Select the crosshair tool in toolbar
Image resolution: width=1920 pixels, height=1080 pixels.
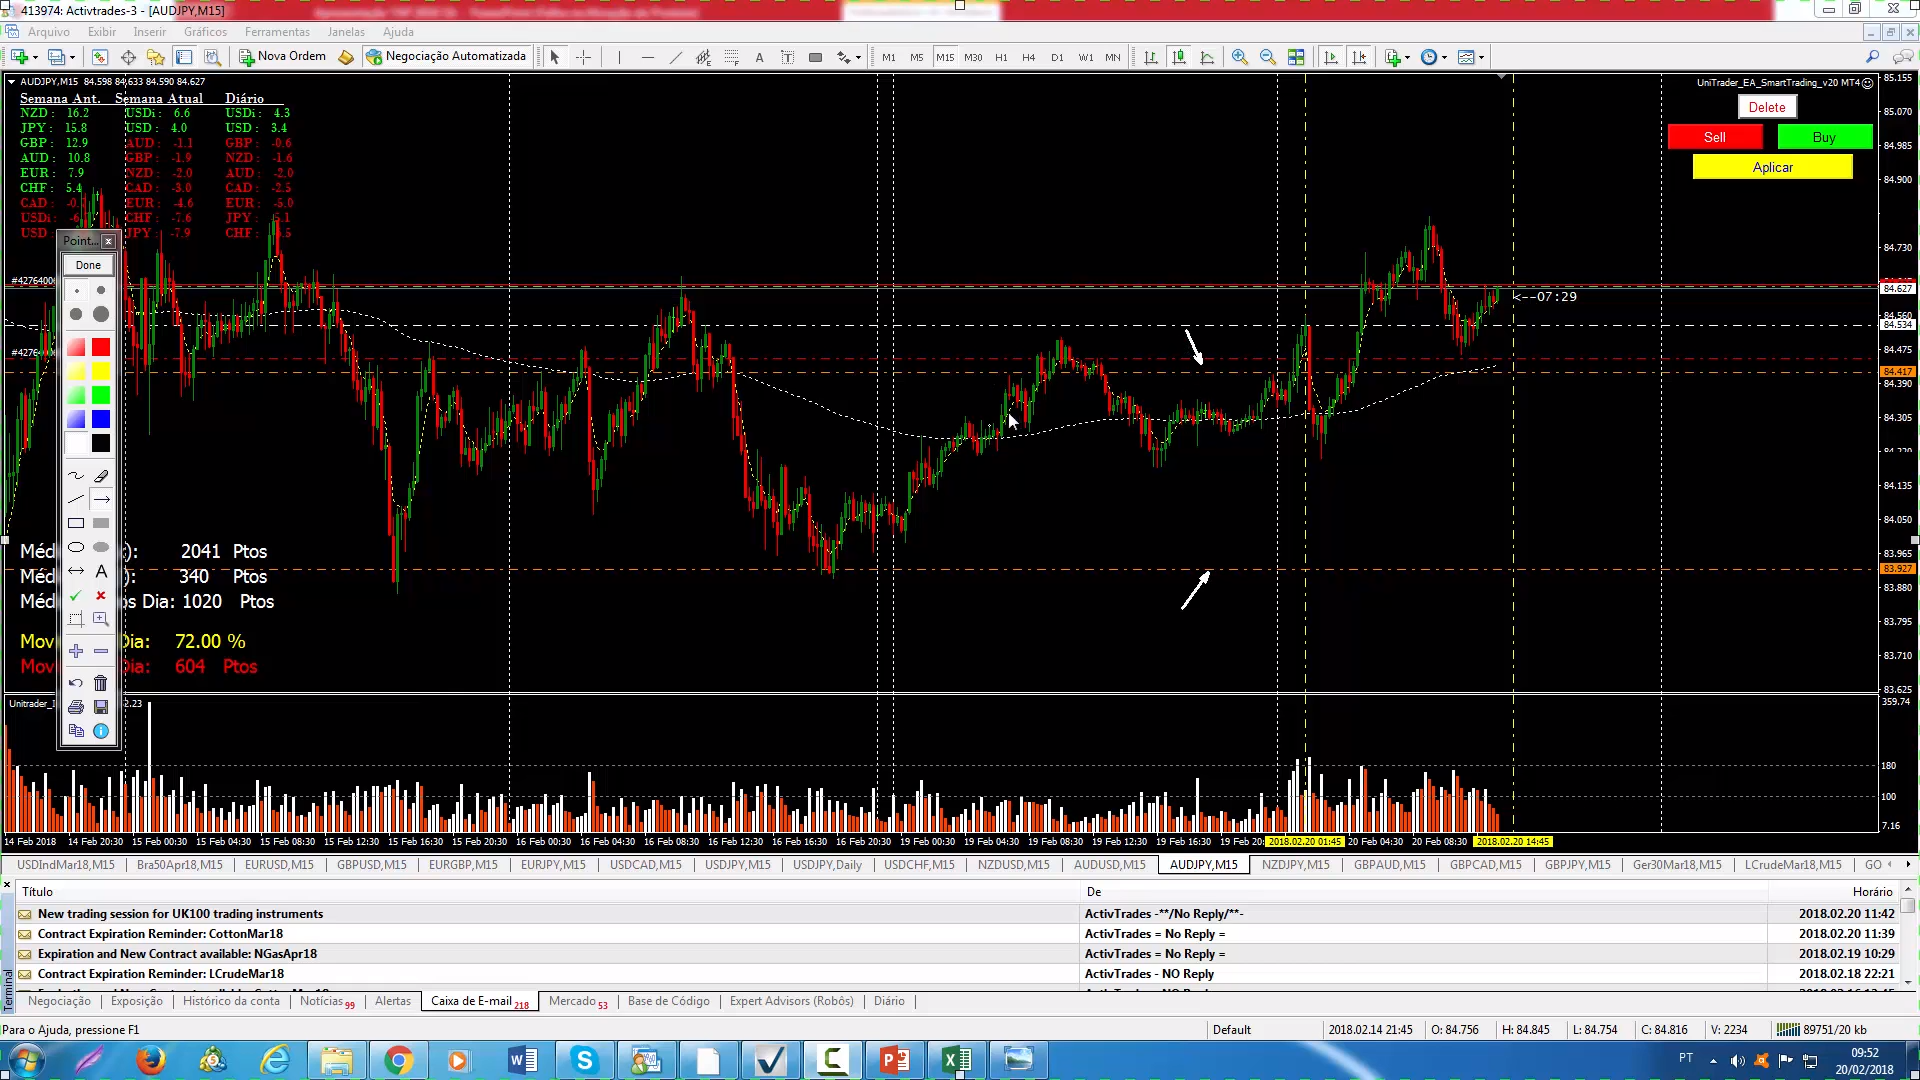(x=583, y=57)
